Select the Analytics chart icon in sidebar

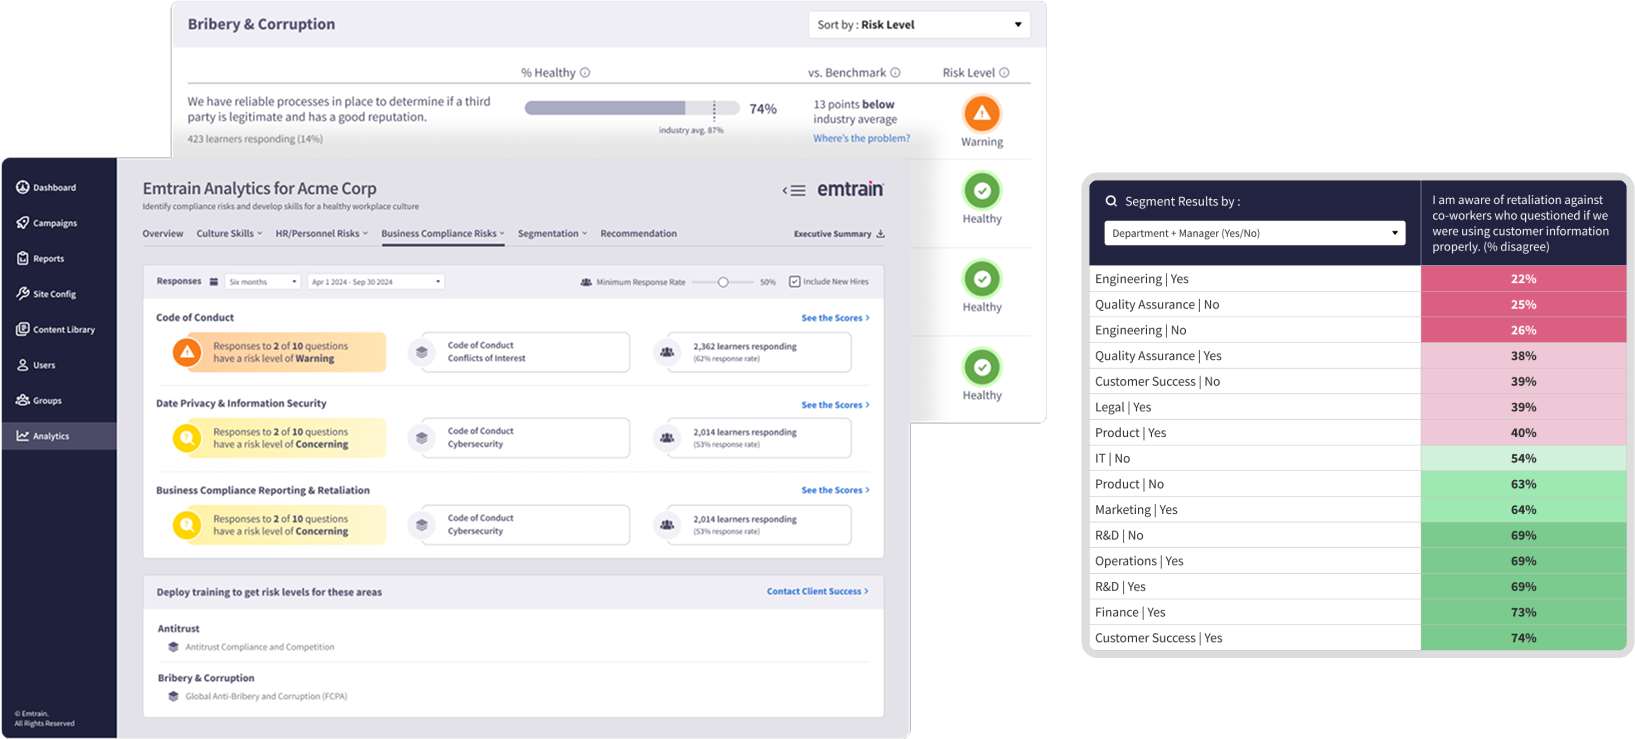(22, 436)
